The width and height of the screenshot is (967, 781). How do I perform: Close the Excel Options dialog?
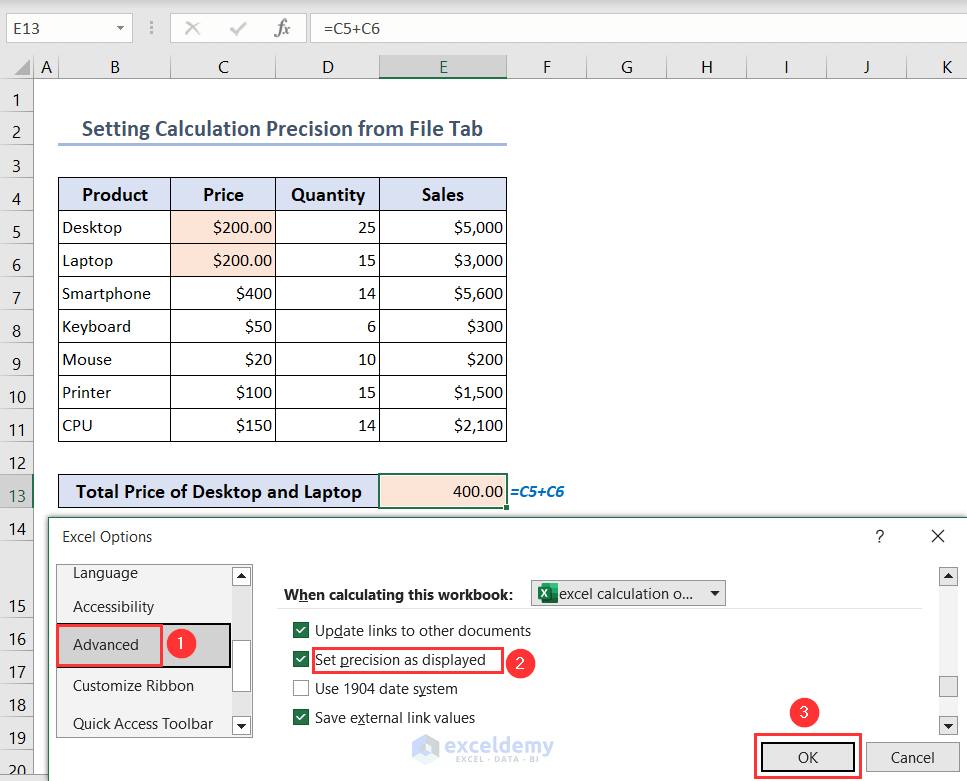937,537
